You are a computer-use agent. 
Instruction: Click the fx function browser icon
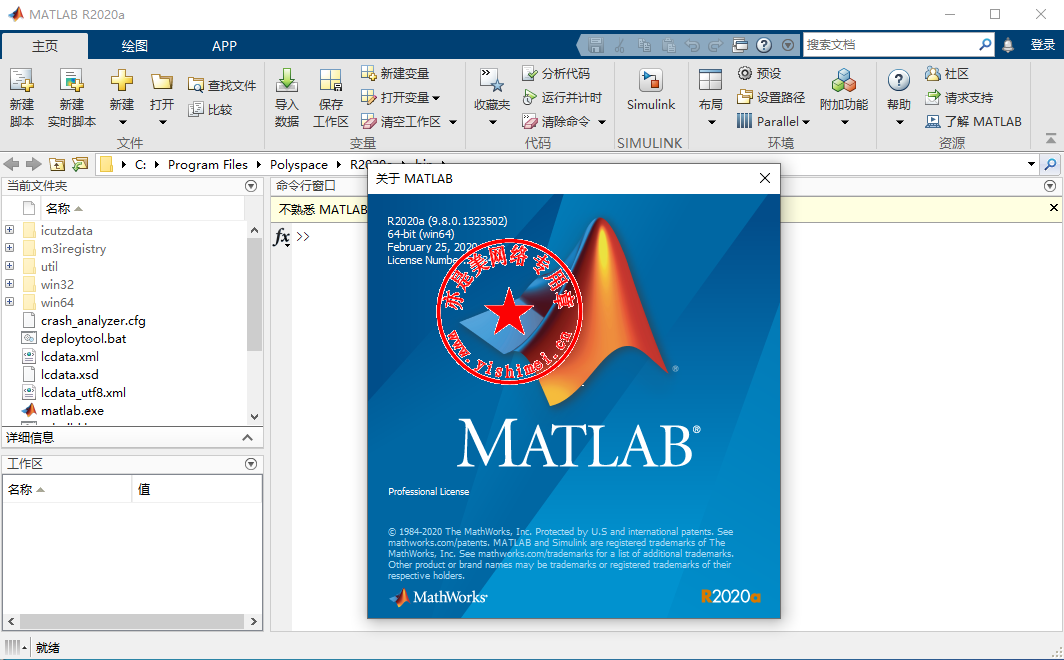tap(281, 237)
